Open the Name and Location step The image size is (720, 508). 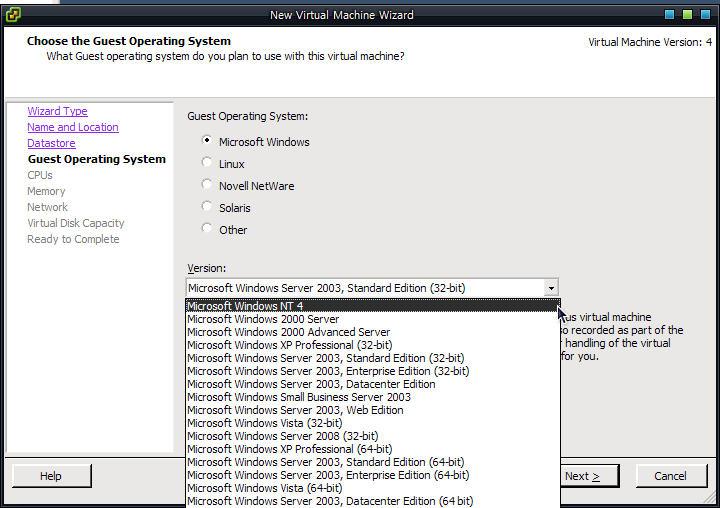73,127
